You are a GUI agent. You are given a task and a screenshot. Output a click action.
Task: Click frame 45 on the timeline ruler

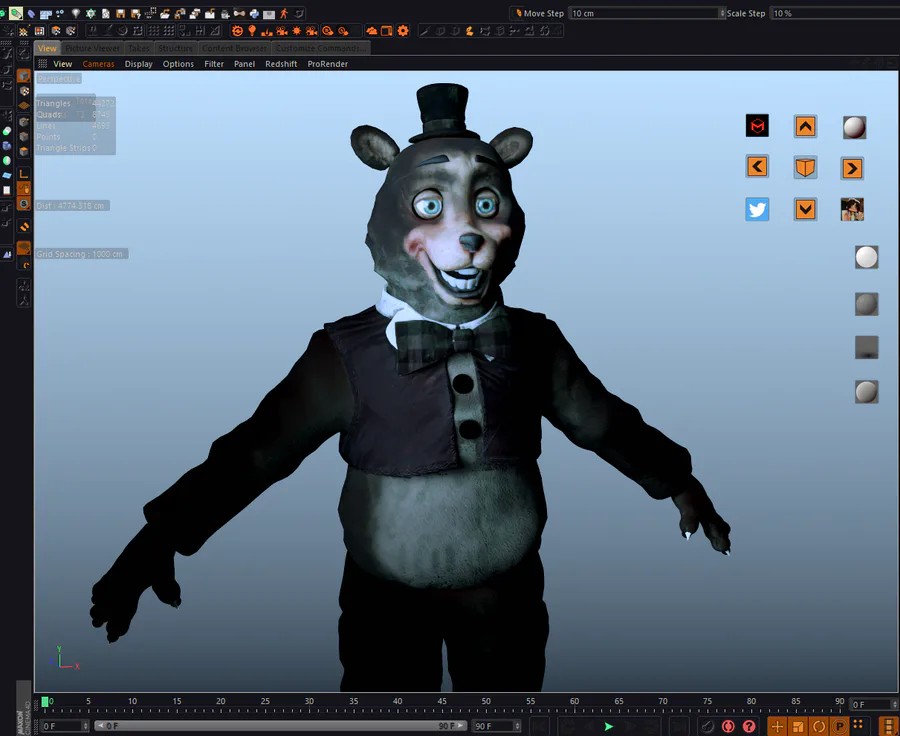[x=442, y=702]
